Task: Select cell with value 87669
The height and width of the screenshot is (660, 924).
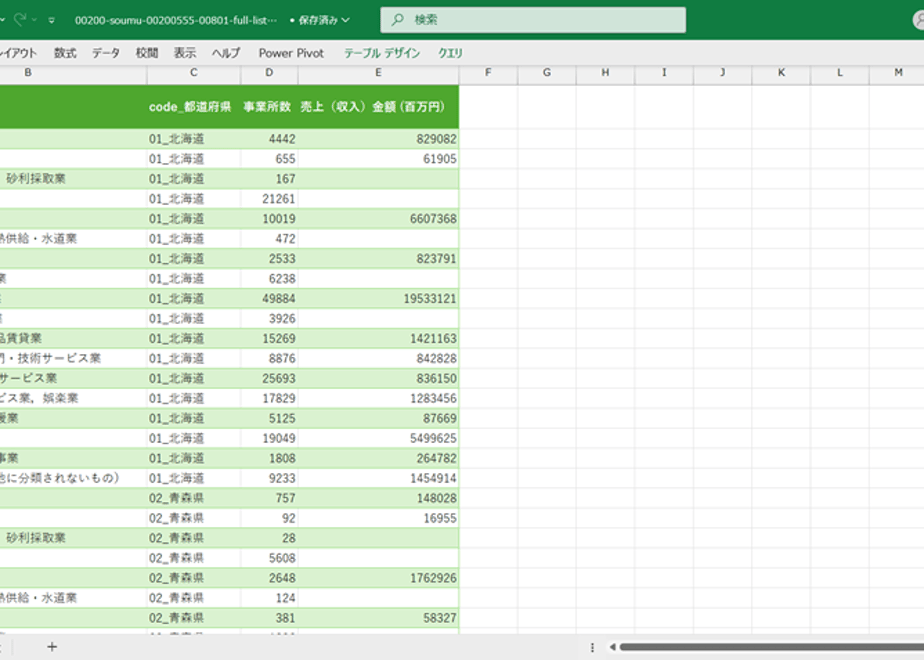Action: (378, 418)
